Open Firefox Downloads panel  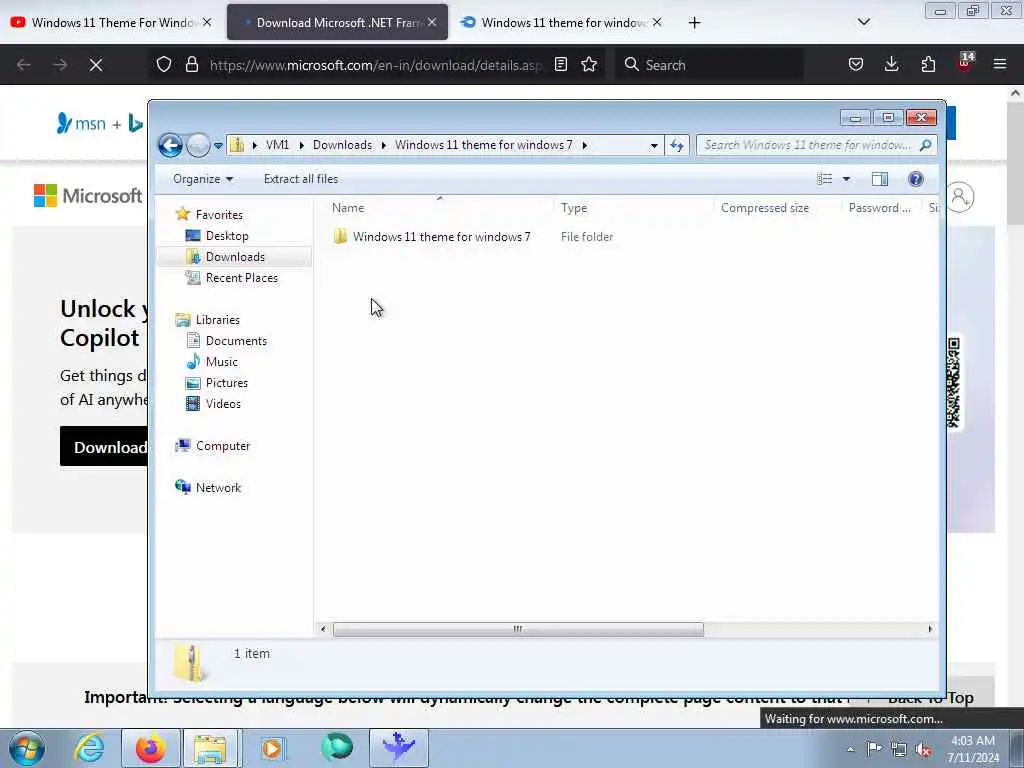coord(891,64)
